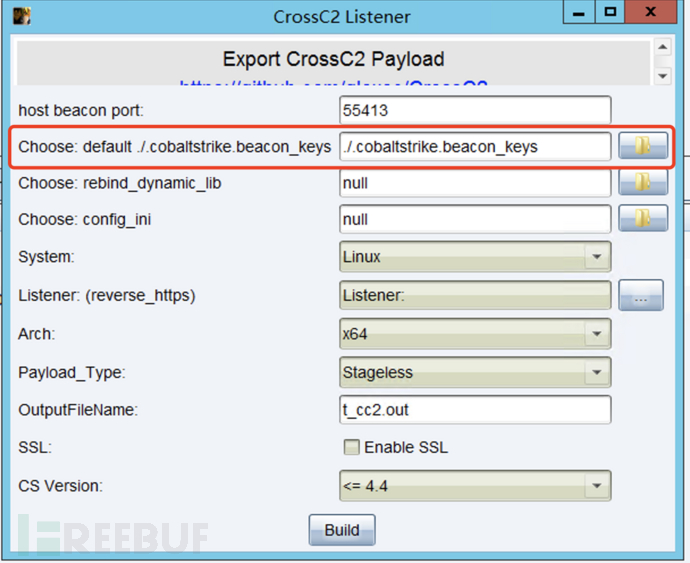Open the CS Version dropdown showing <= 4.4
690x563 pixels.
pos(475,486)
